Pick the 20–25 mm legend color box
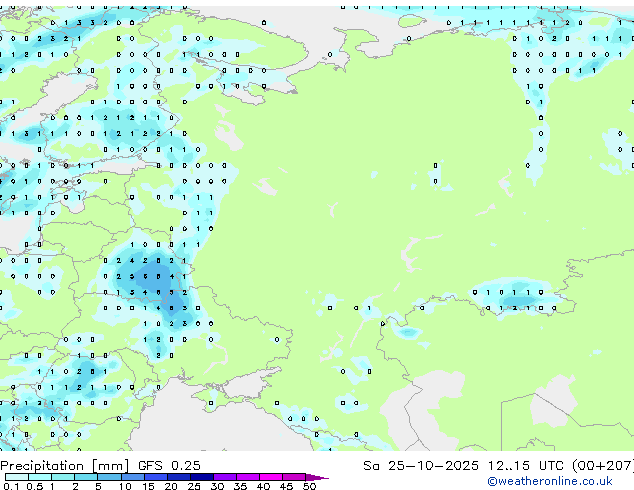 tap(179, 477)
